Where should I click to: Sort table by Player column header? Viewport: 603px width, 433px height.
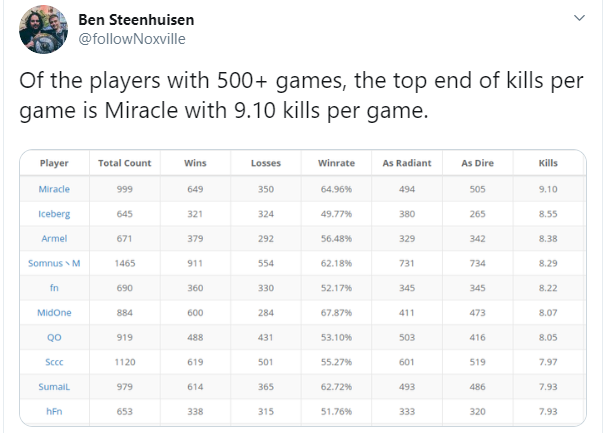pos(54,163)
